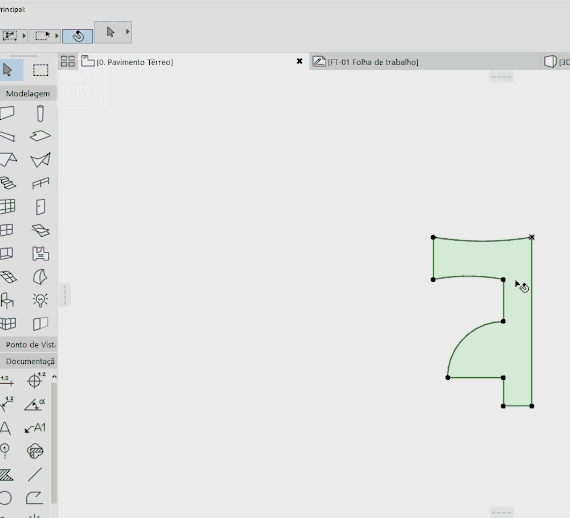Choose the Column tool

(40, 113)
